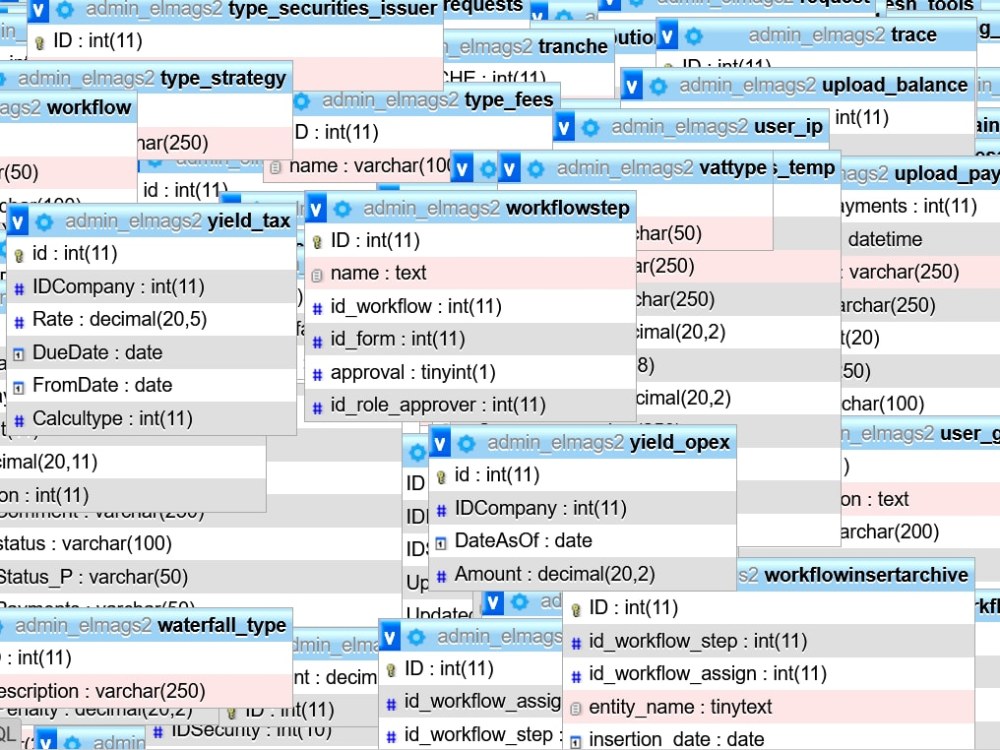This screenshot has width=1000, height=750.
Task: Open gear options of type_securities_issuer table
Action: tap(64, 10)
